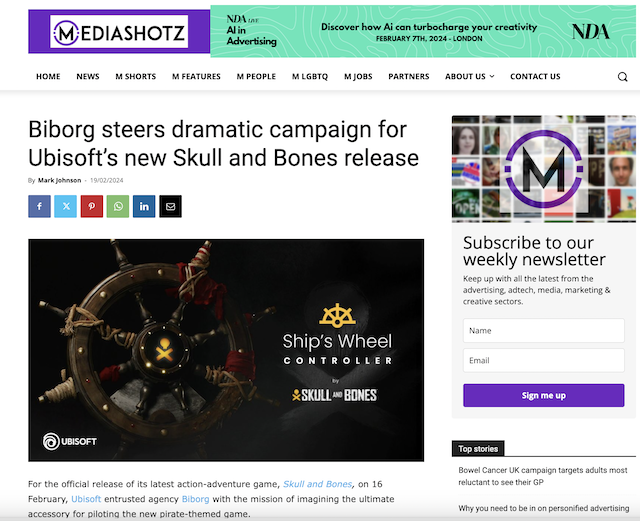The image size is (640, 521).
Task: Share article on LinkedIn
Action: pos(144,206)
